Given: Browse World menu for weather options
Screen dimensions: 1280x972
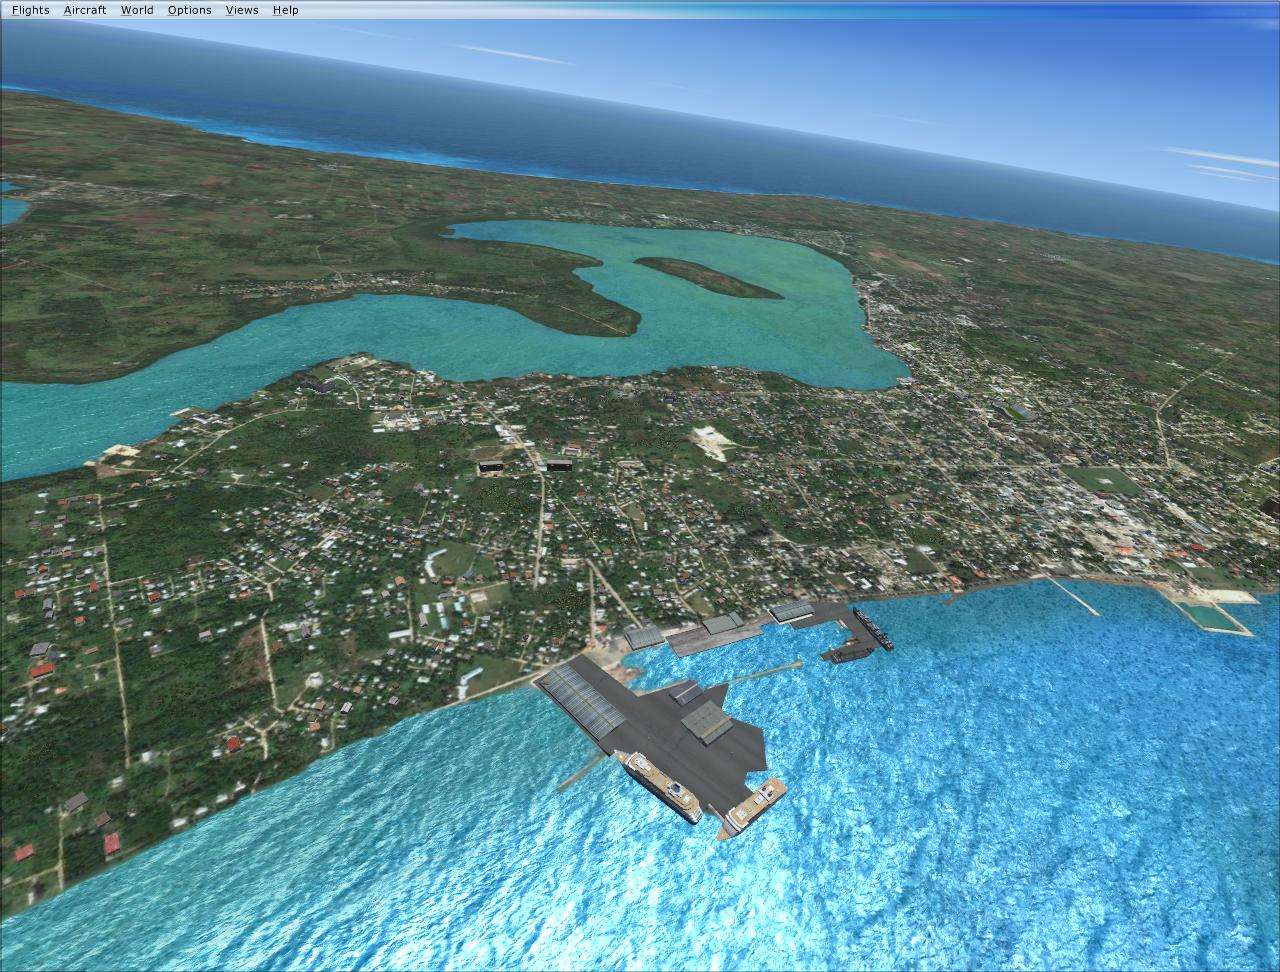Looking at the screenshot, I should pos(136,9).
